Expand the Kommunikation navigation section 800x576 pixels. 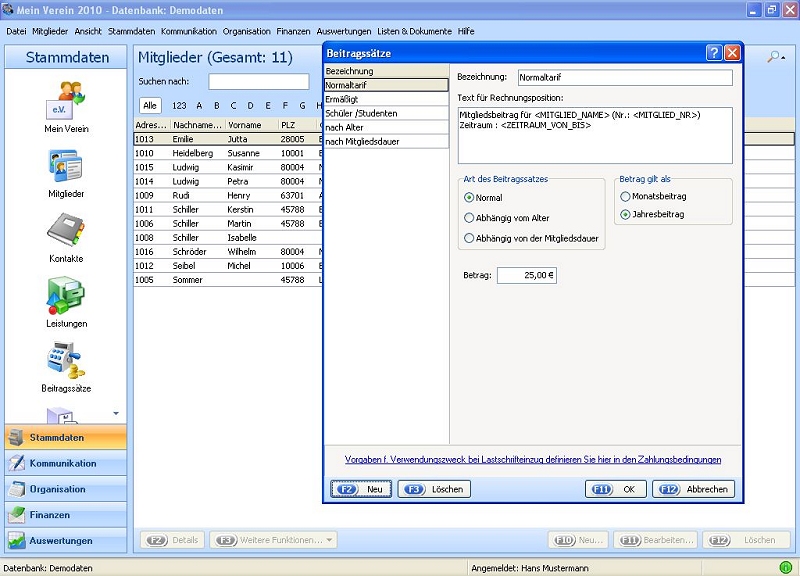click(x=65, y=463)
